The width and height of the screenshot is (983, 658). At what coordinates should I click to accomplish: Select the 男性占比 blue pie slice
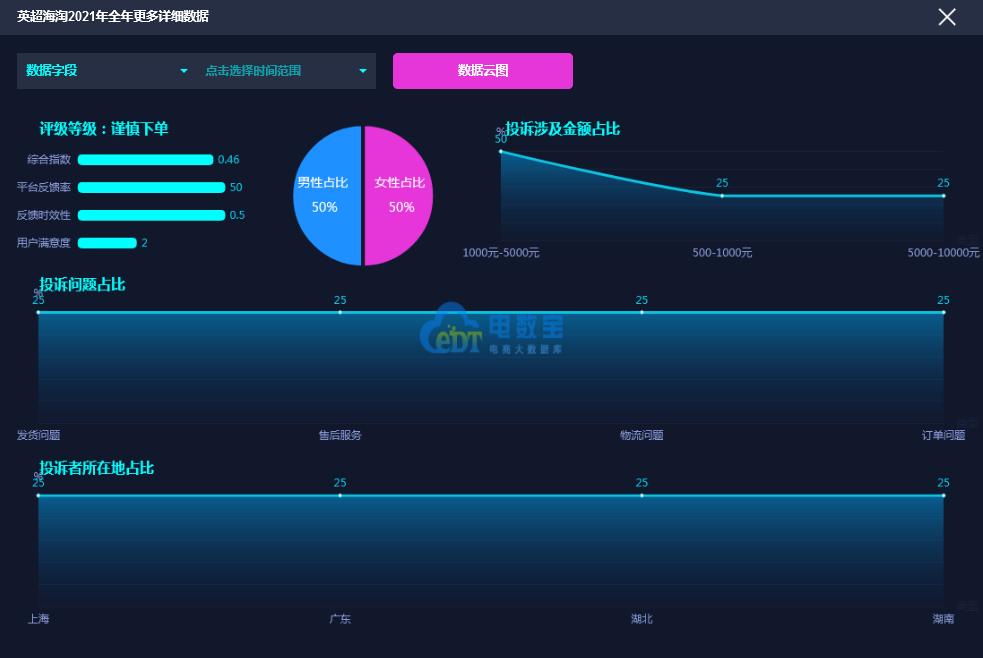pyautogui.click(x=327, y=196)
